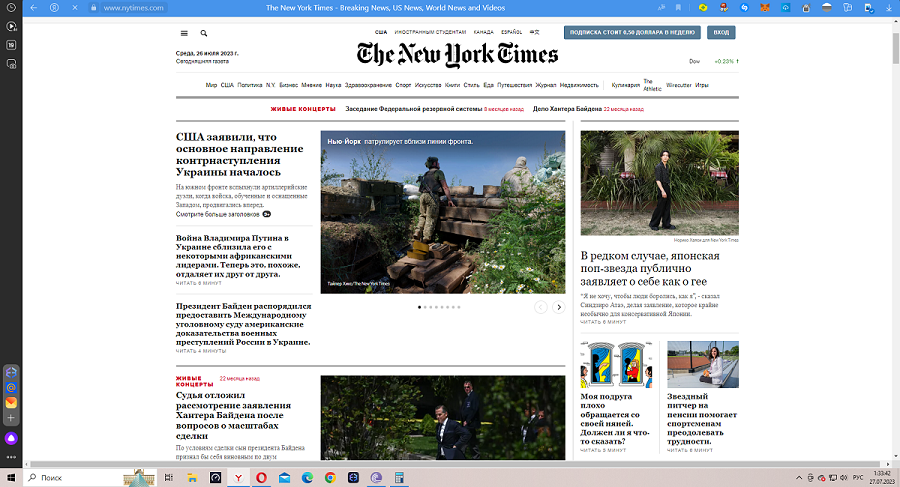Switch to the 'Español' edition
The image size is (900, 487).
(511, 32)
